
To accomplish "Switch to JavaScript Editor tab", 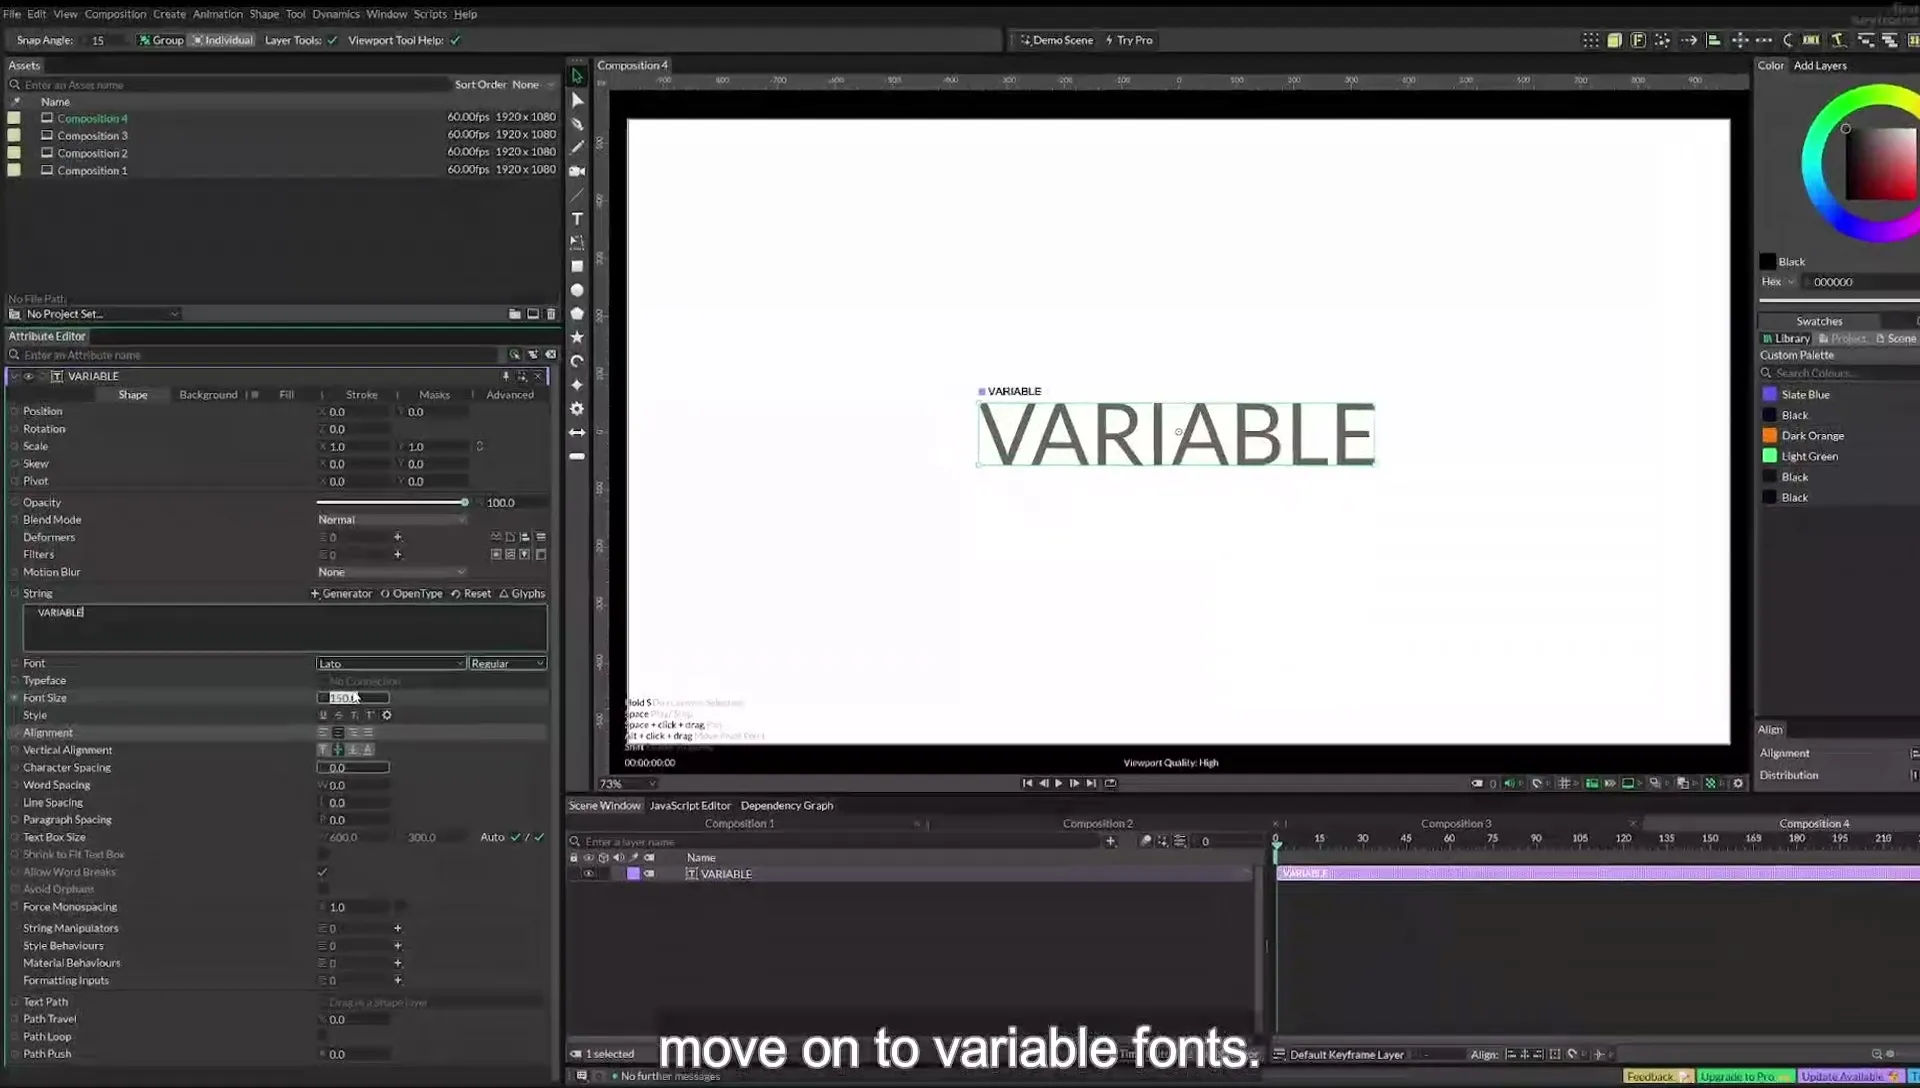I will tap(690, 806).
